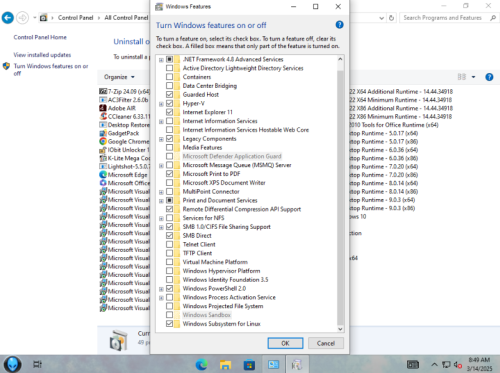Screen dimensions: 500x373
Task: Uncheck the Windows Subsystem for Linux feature
Action: tap(169, 324)
